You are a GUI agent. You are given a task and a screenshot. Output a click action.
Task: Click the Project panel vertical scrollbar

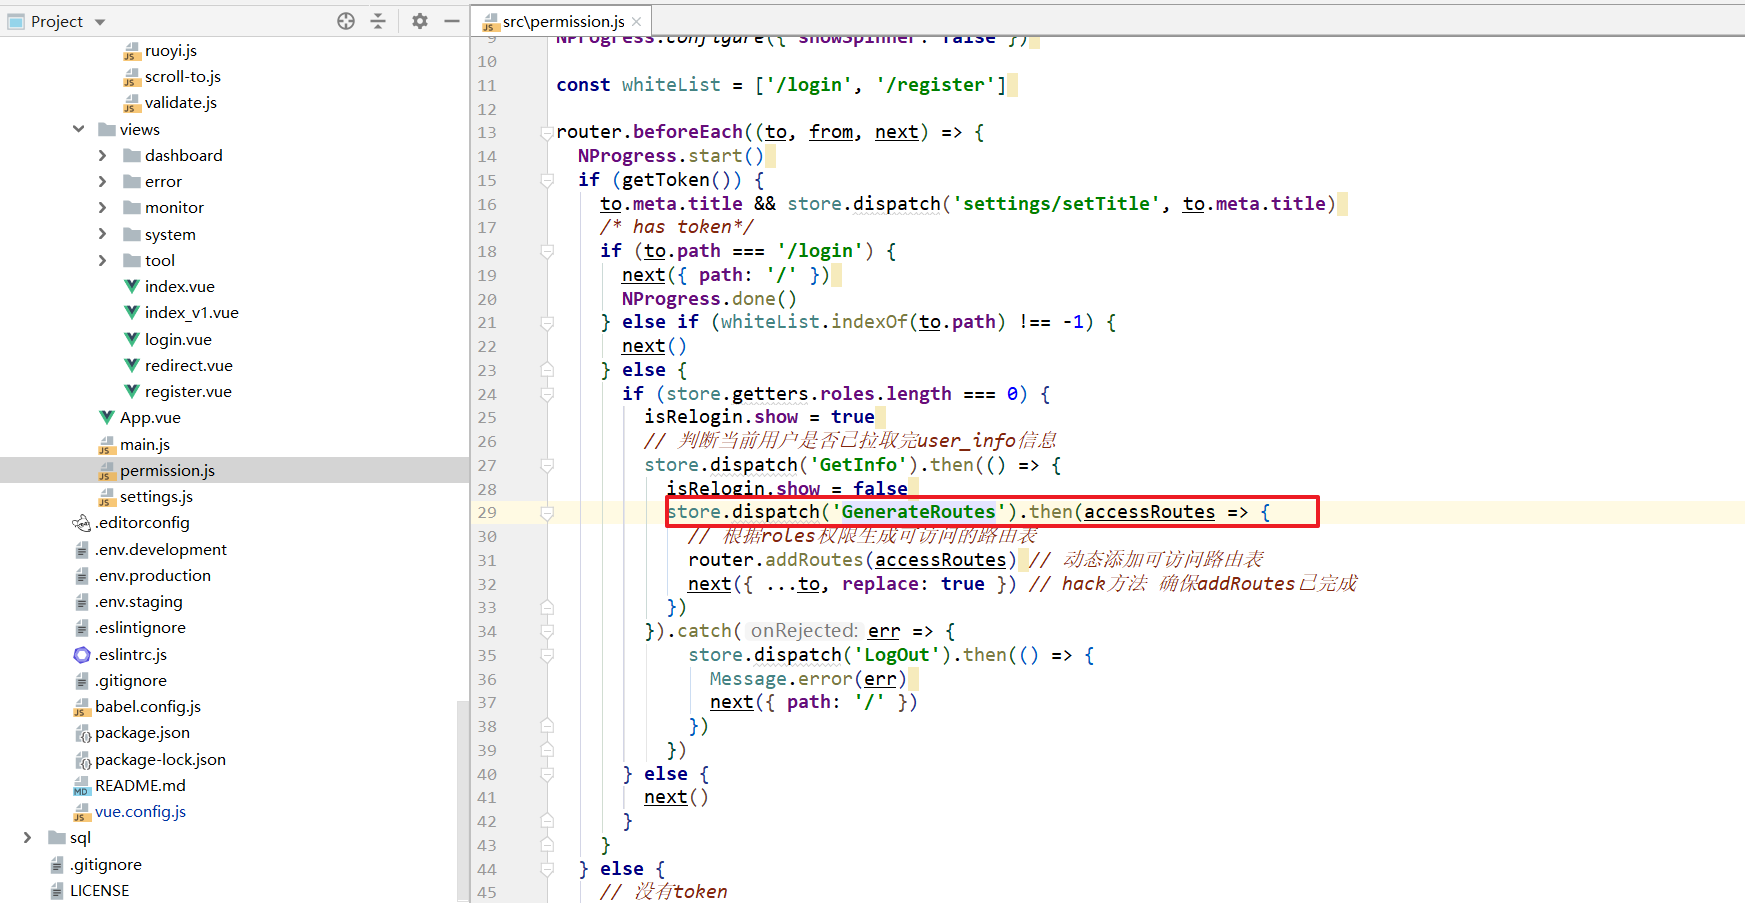(x=462, y=800)
